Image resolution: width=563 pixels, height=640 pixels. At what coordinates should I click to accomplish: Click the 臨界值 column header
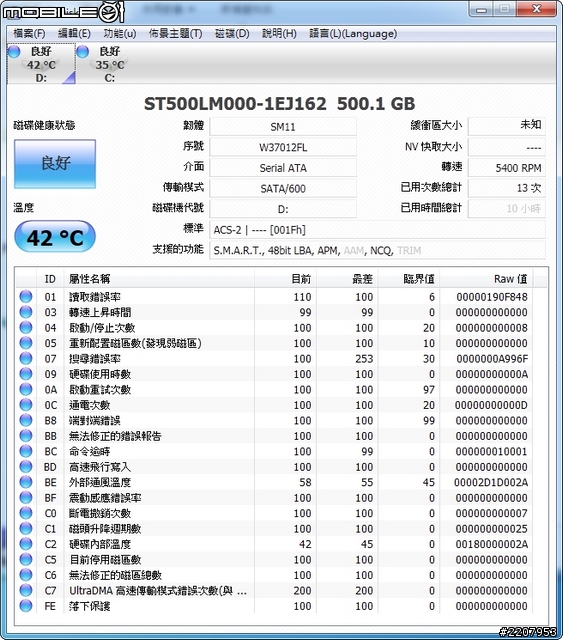[x=409, y=279]
